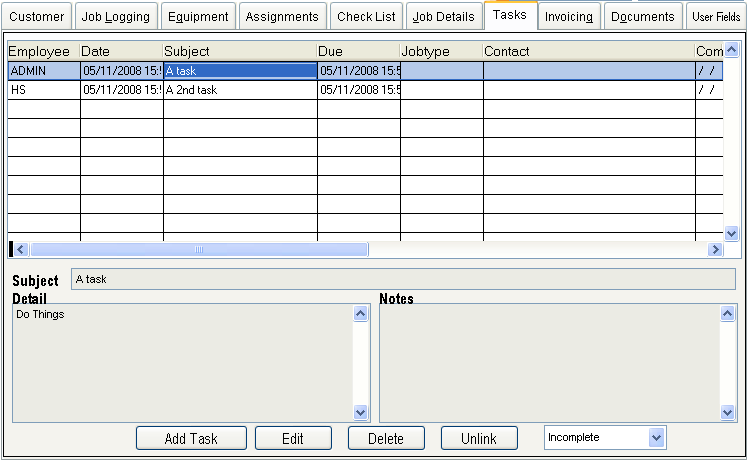Unlink the selected task
This screenshot has width=747, height=460.
click(x=479, y=438)
